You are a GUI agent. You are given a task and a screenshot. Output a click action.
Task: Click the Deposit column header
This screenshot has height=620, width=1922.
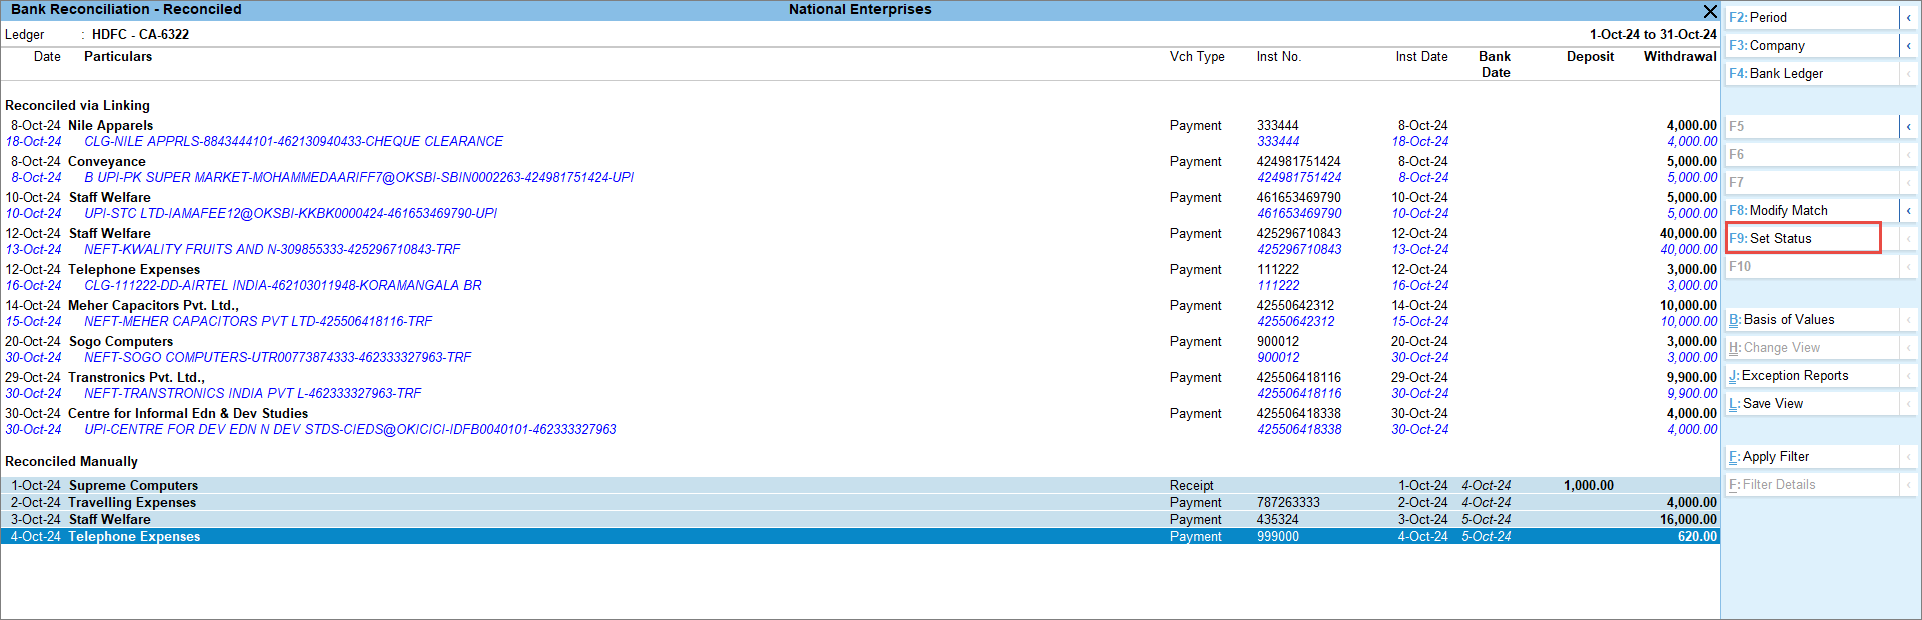tap(1590, 57)
